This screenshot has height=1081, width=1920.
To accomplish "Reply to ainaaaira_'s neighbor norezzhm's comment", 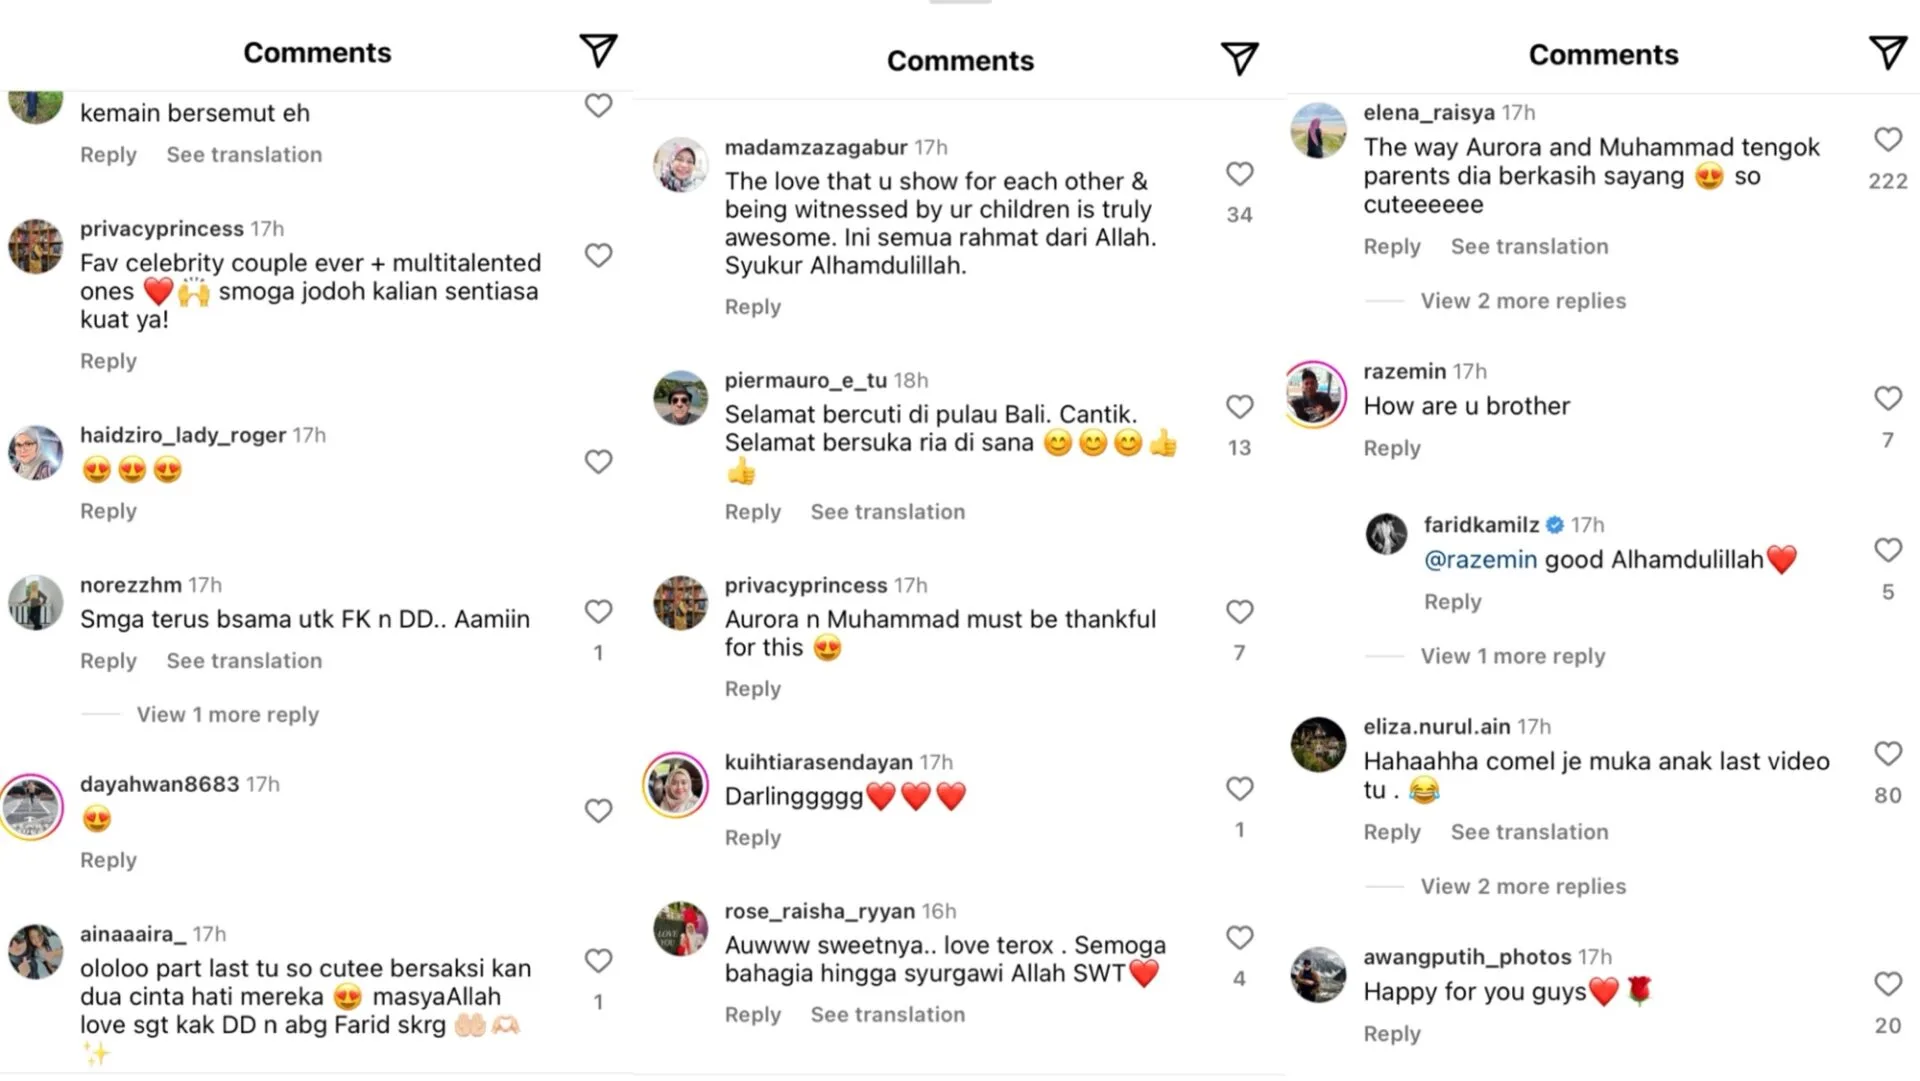I will [108, 661].
